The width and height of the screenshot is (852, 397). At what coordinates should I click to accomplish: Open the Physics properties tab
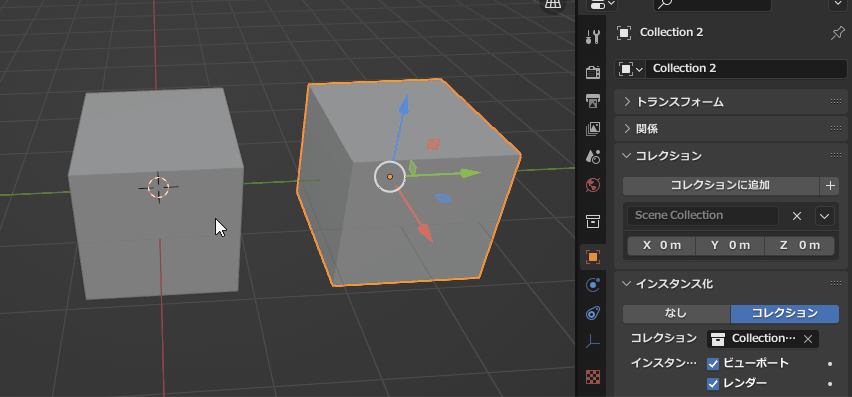pos(592,285)
